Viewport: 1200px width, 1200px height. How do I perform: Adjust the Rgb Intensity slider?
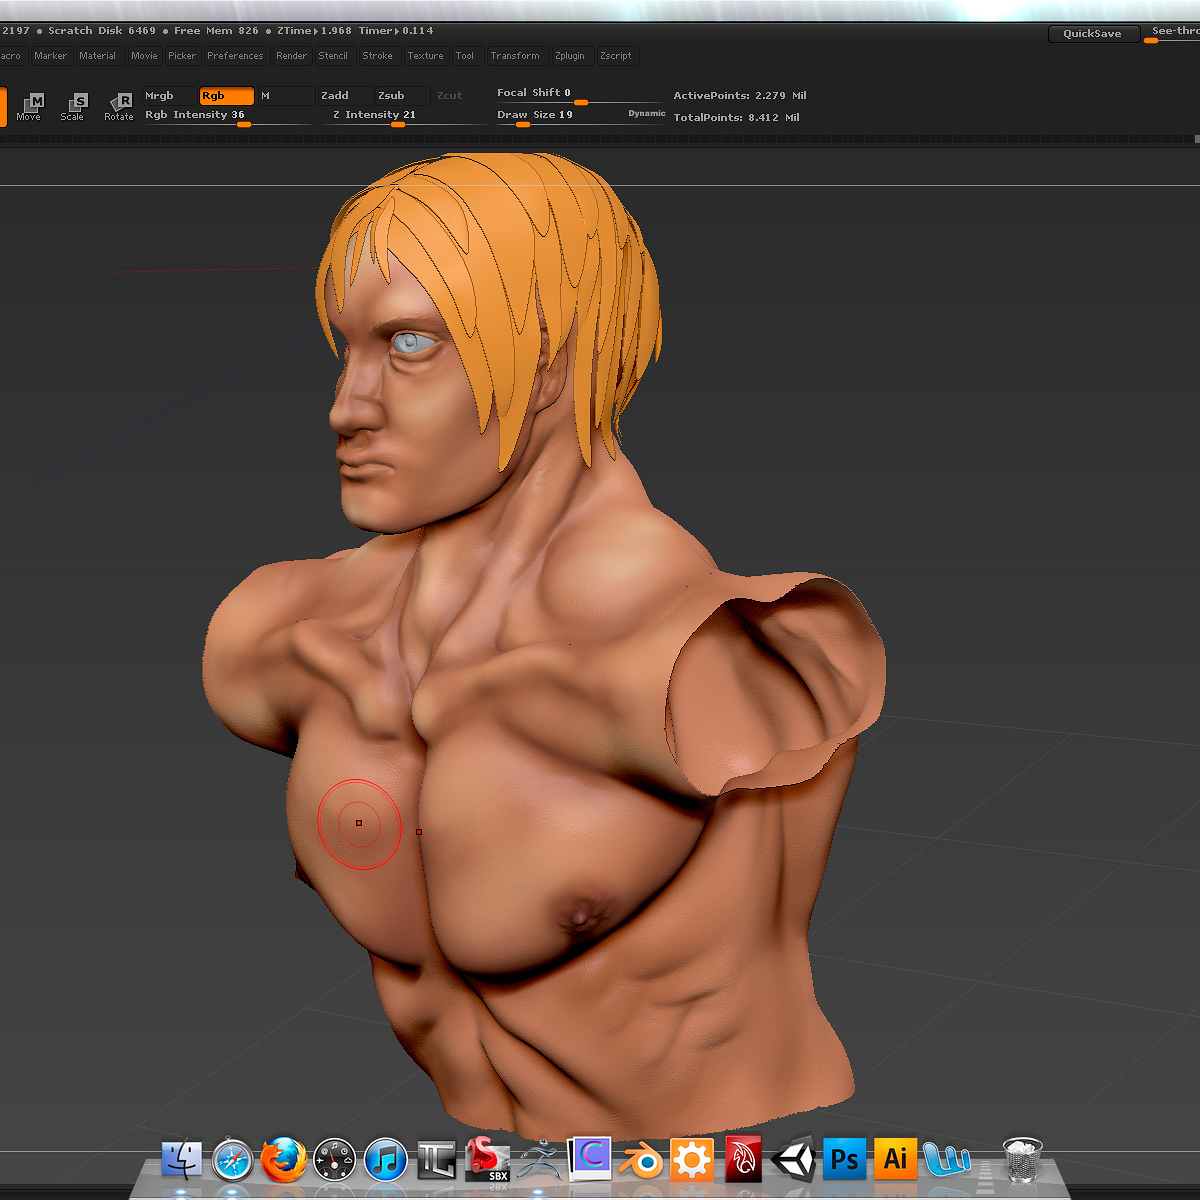click(228, 117)
